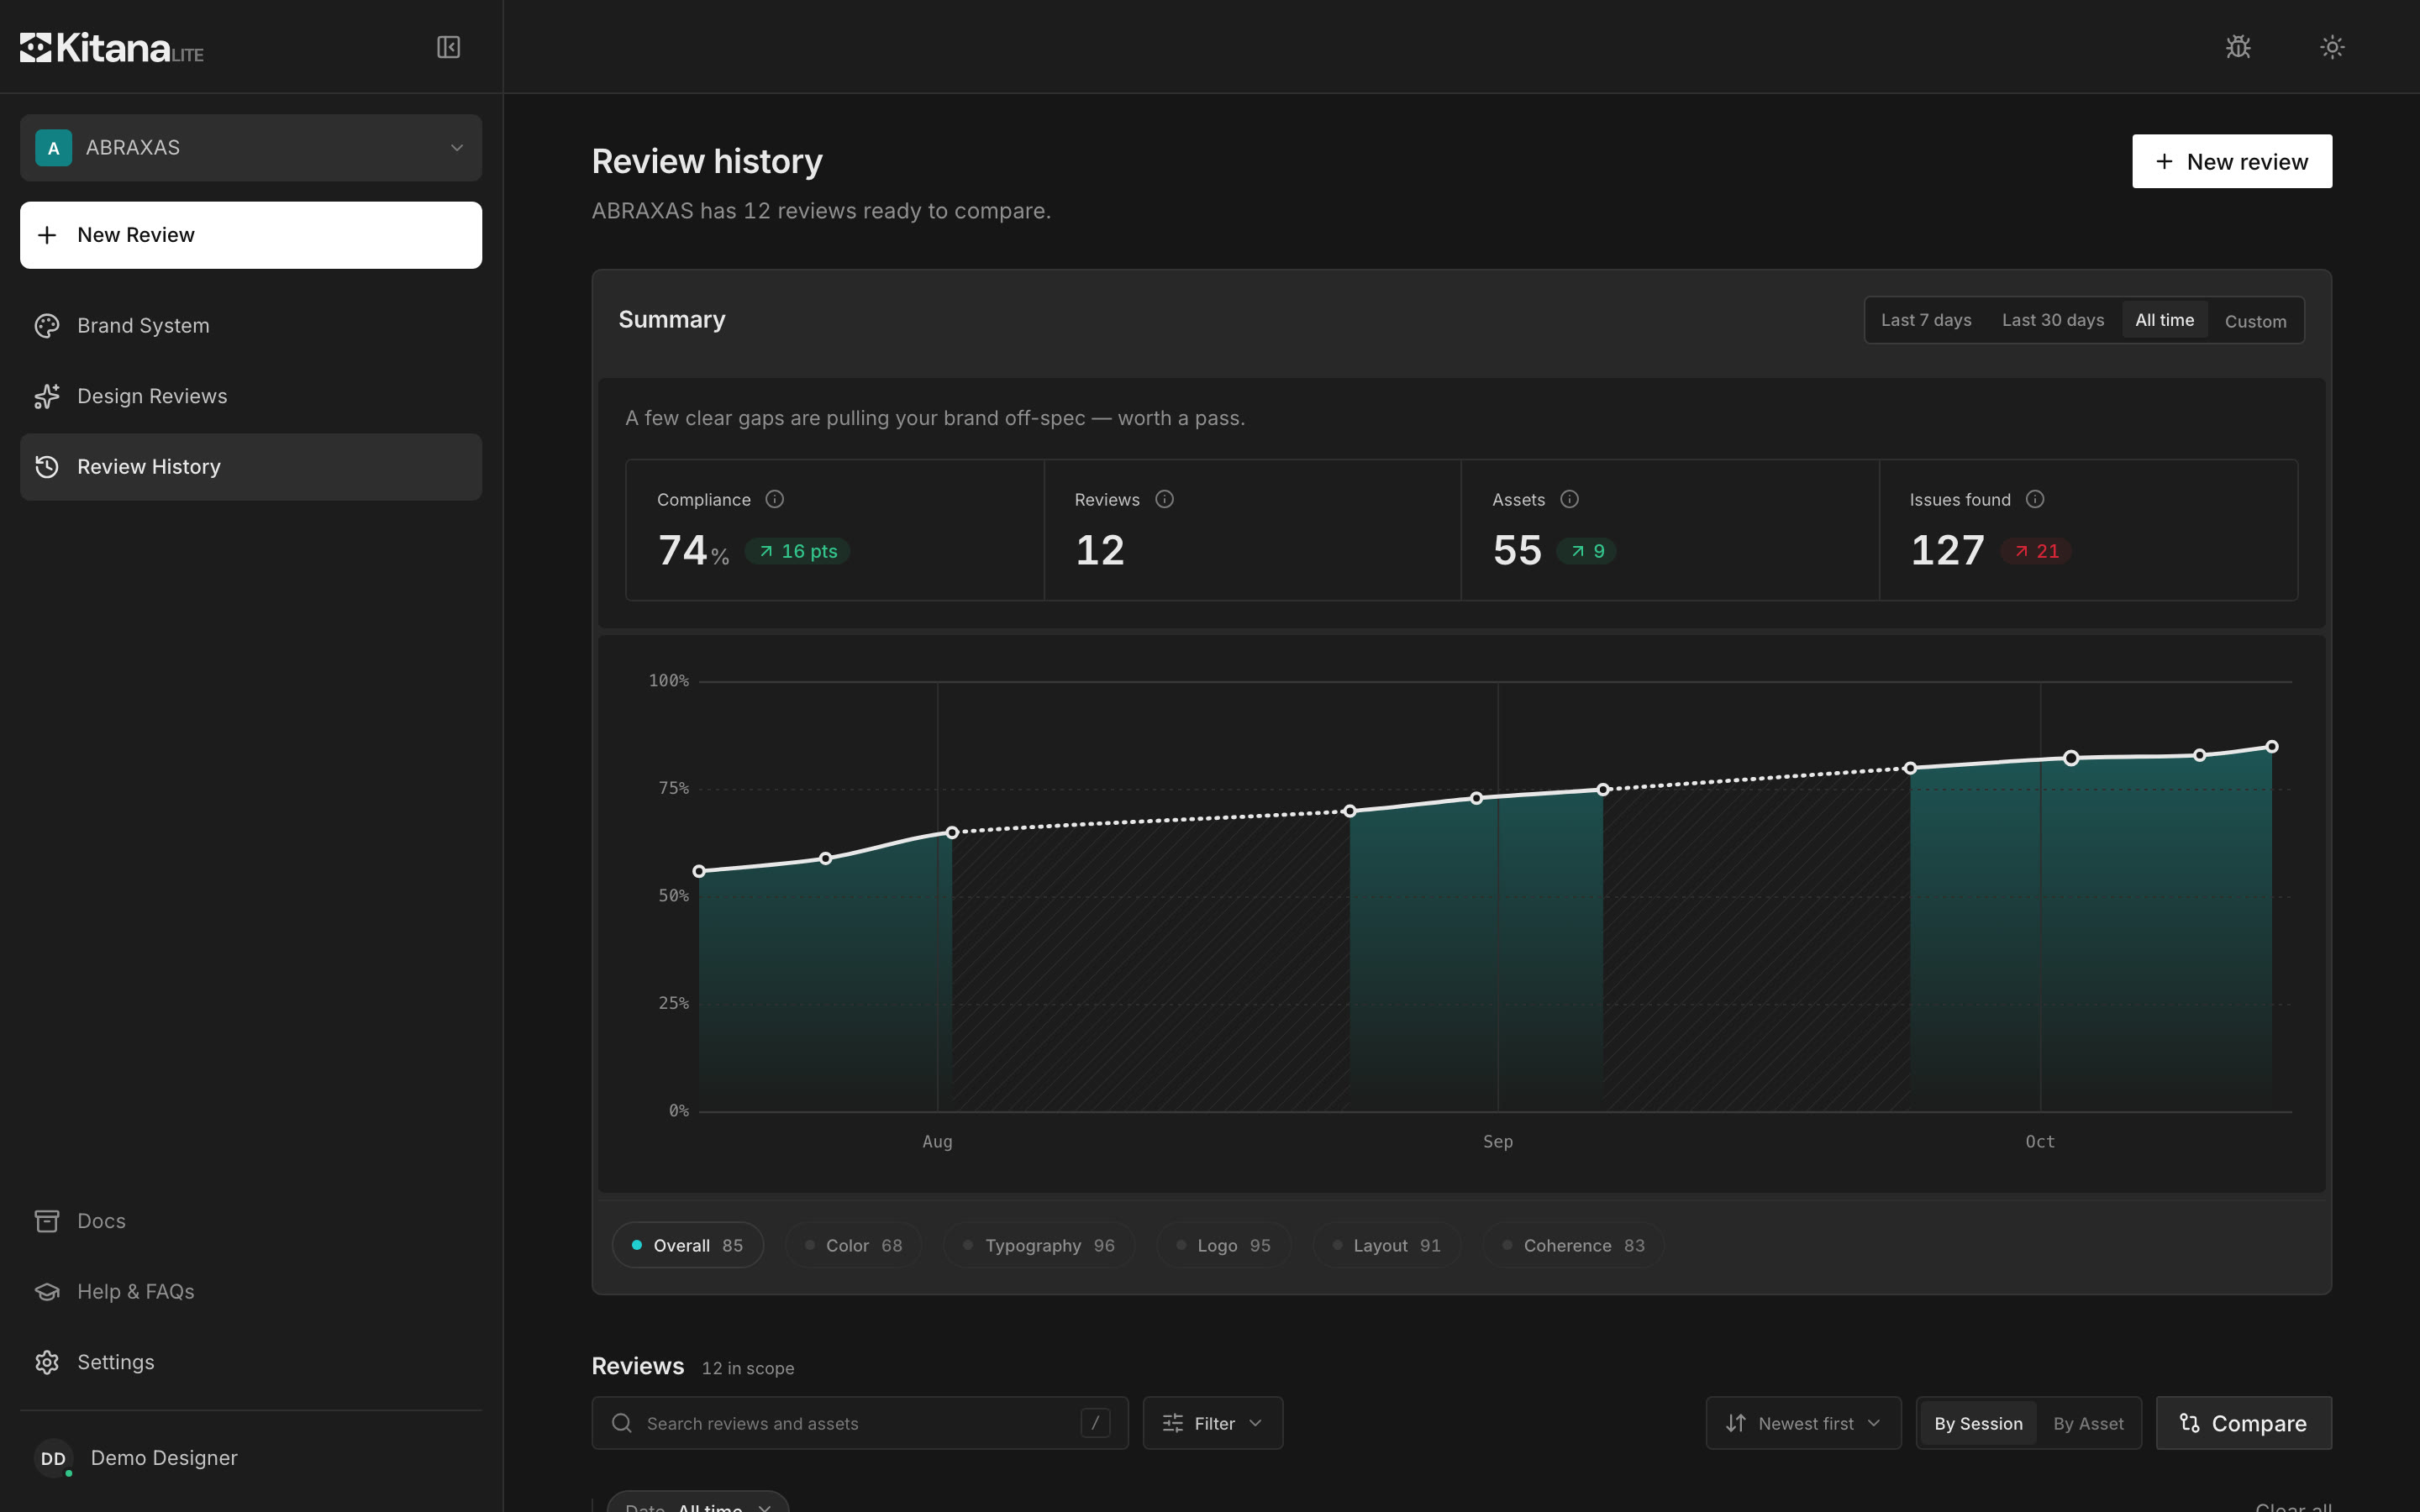
Task: Click the assets change badge 9
Action: [1587, 551]
